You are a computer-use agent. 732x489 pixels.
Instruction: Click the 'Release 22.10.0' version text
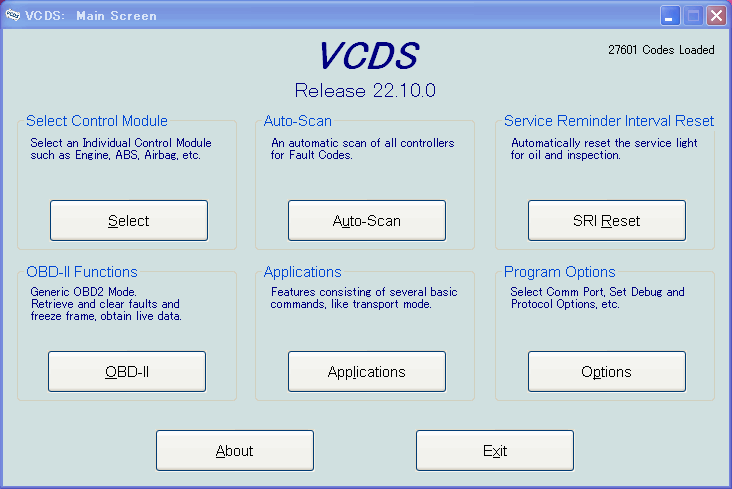click(x=365, y=90)
